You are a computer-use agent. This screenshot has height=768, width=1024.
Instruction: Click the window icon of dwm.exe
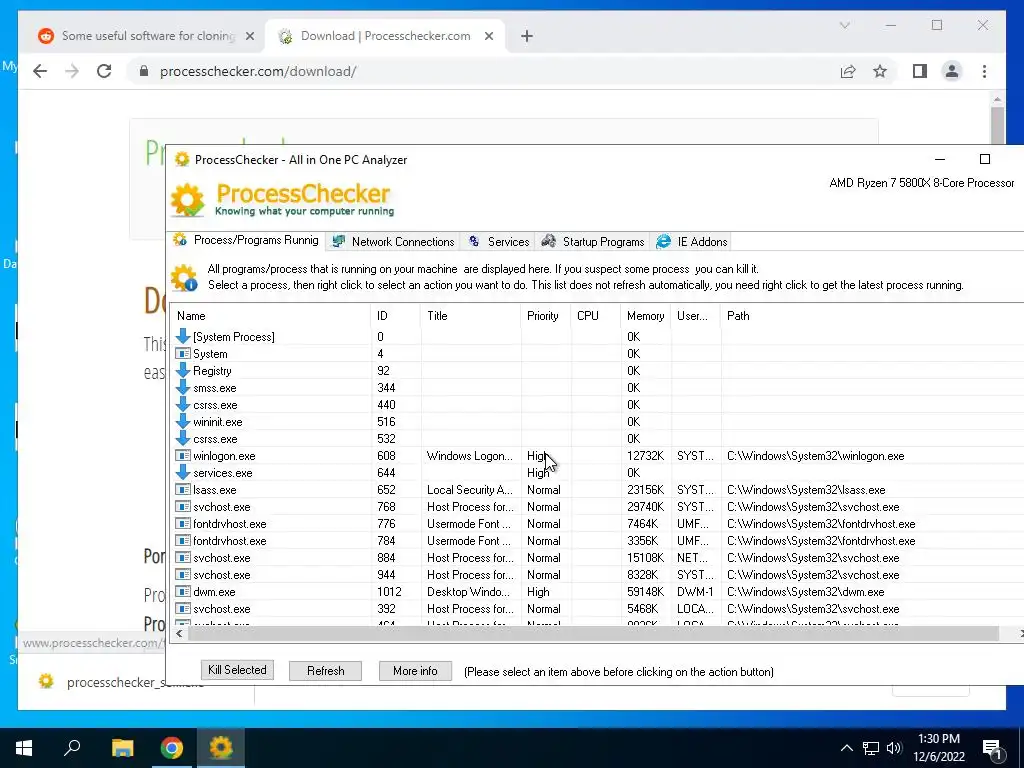click(x=183, y=591)
